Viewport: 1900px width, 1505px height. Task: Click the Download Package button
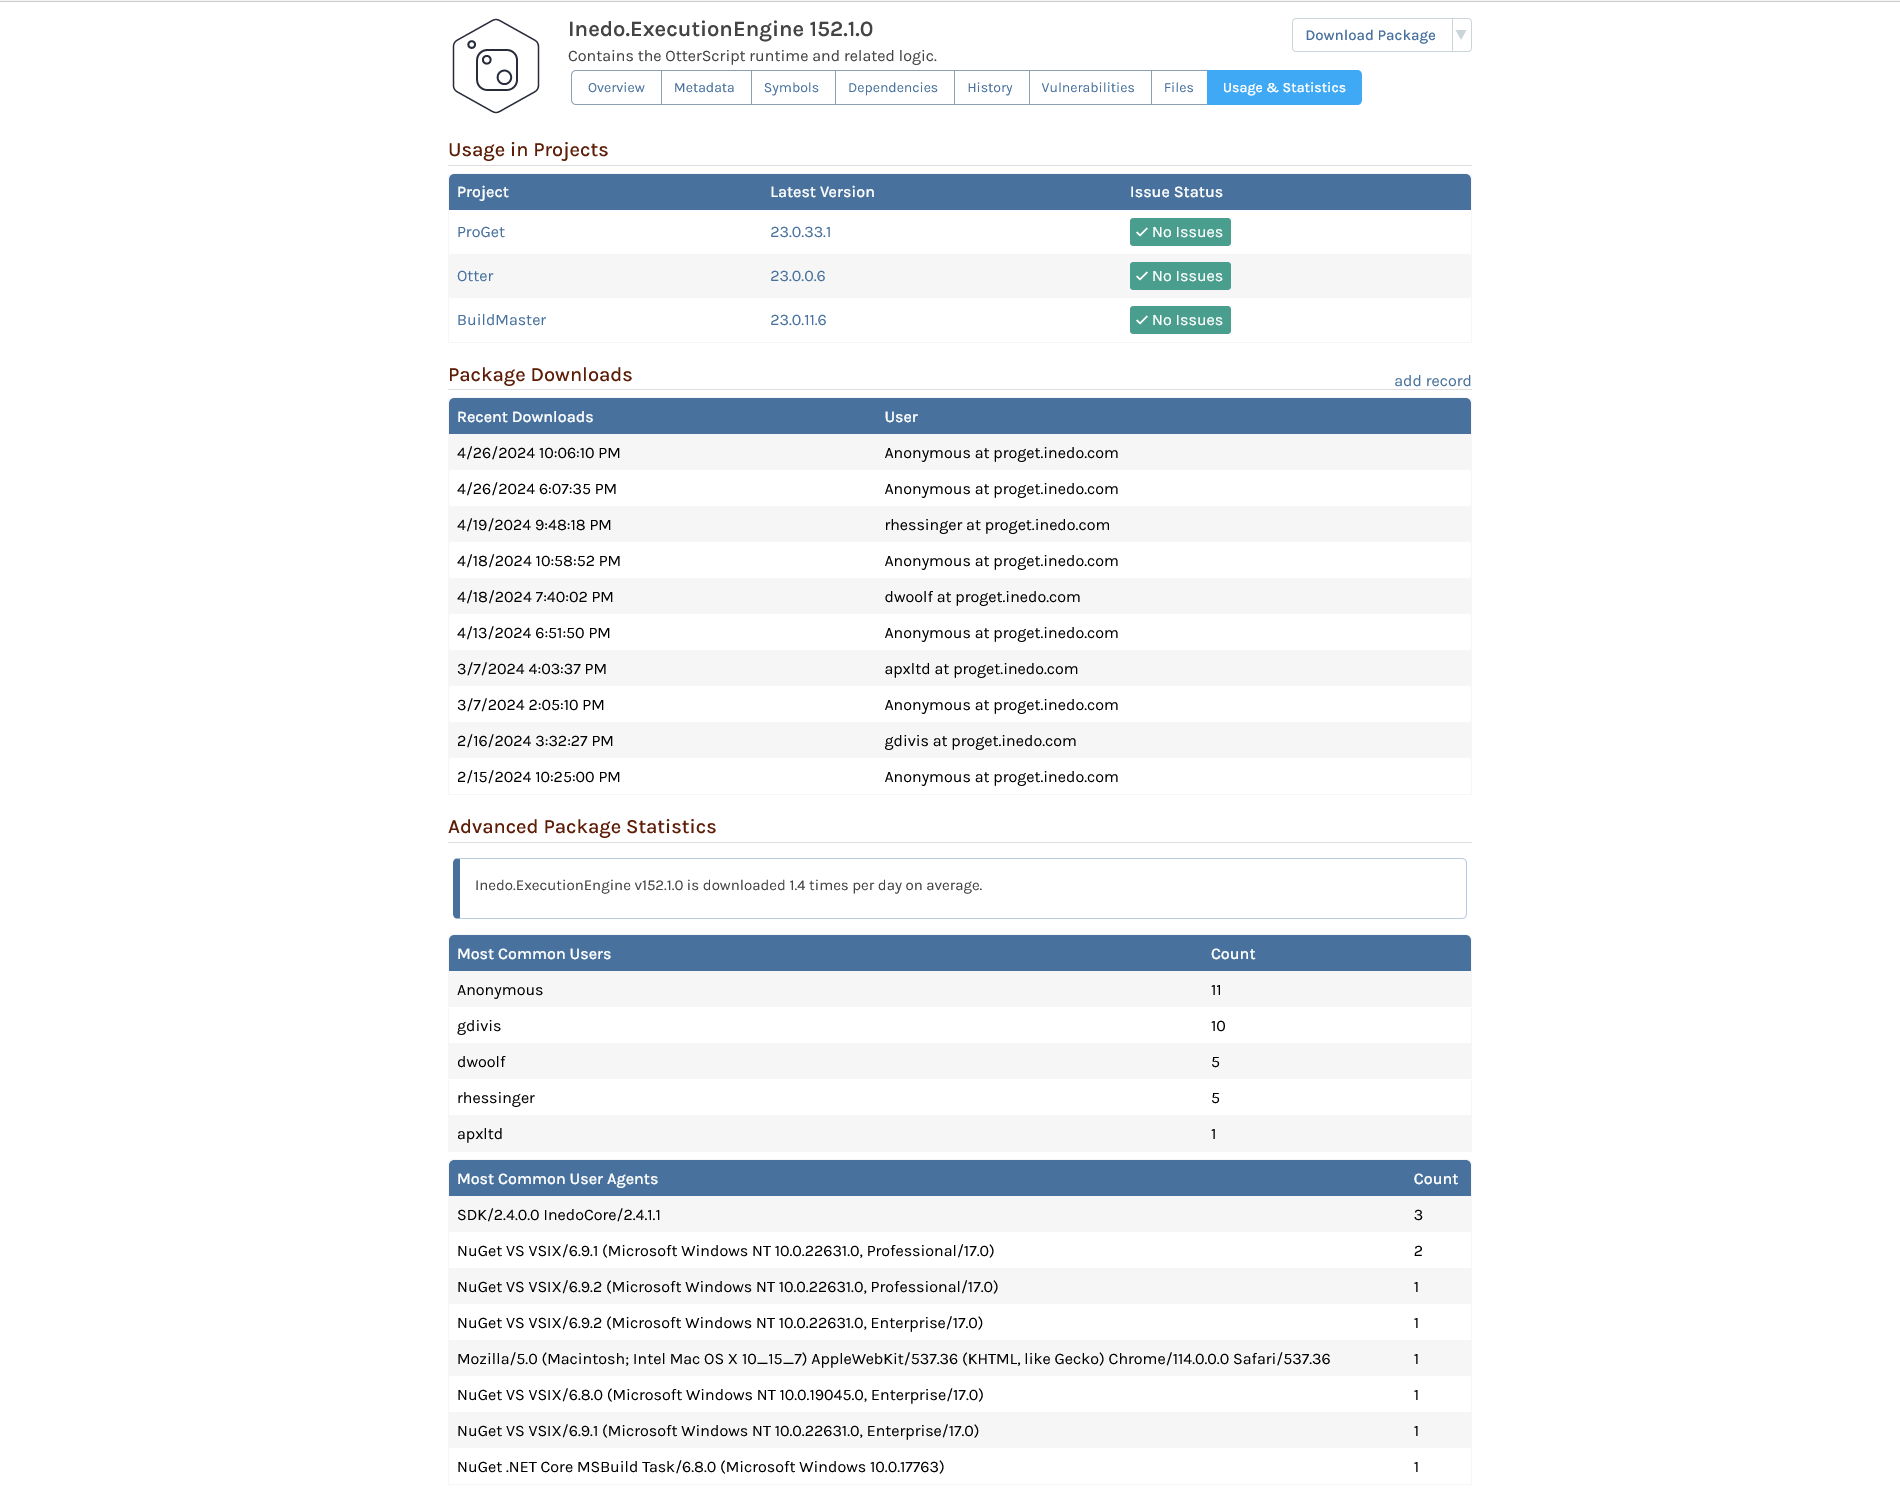click(x=1370, y=35)
